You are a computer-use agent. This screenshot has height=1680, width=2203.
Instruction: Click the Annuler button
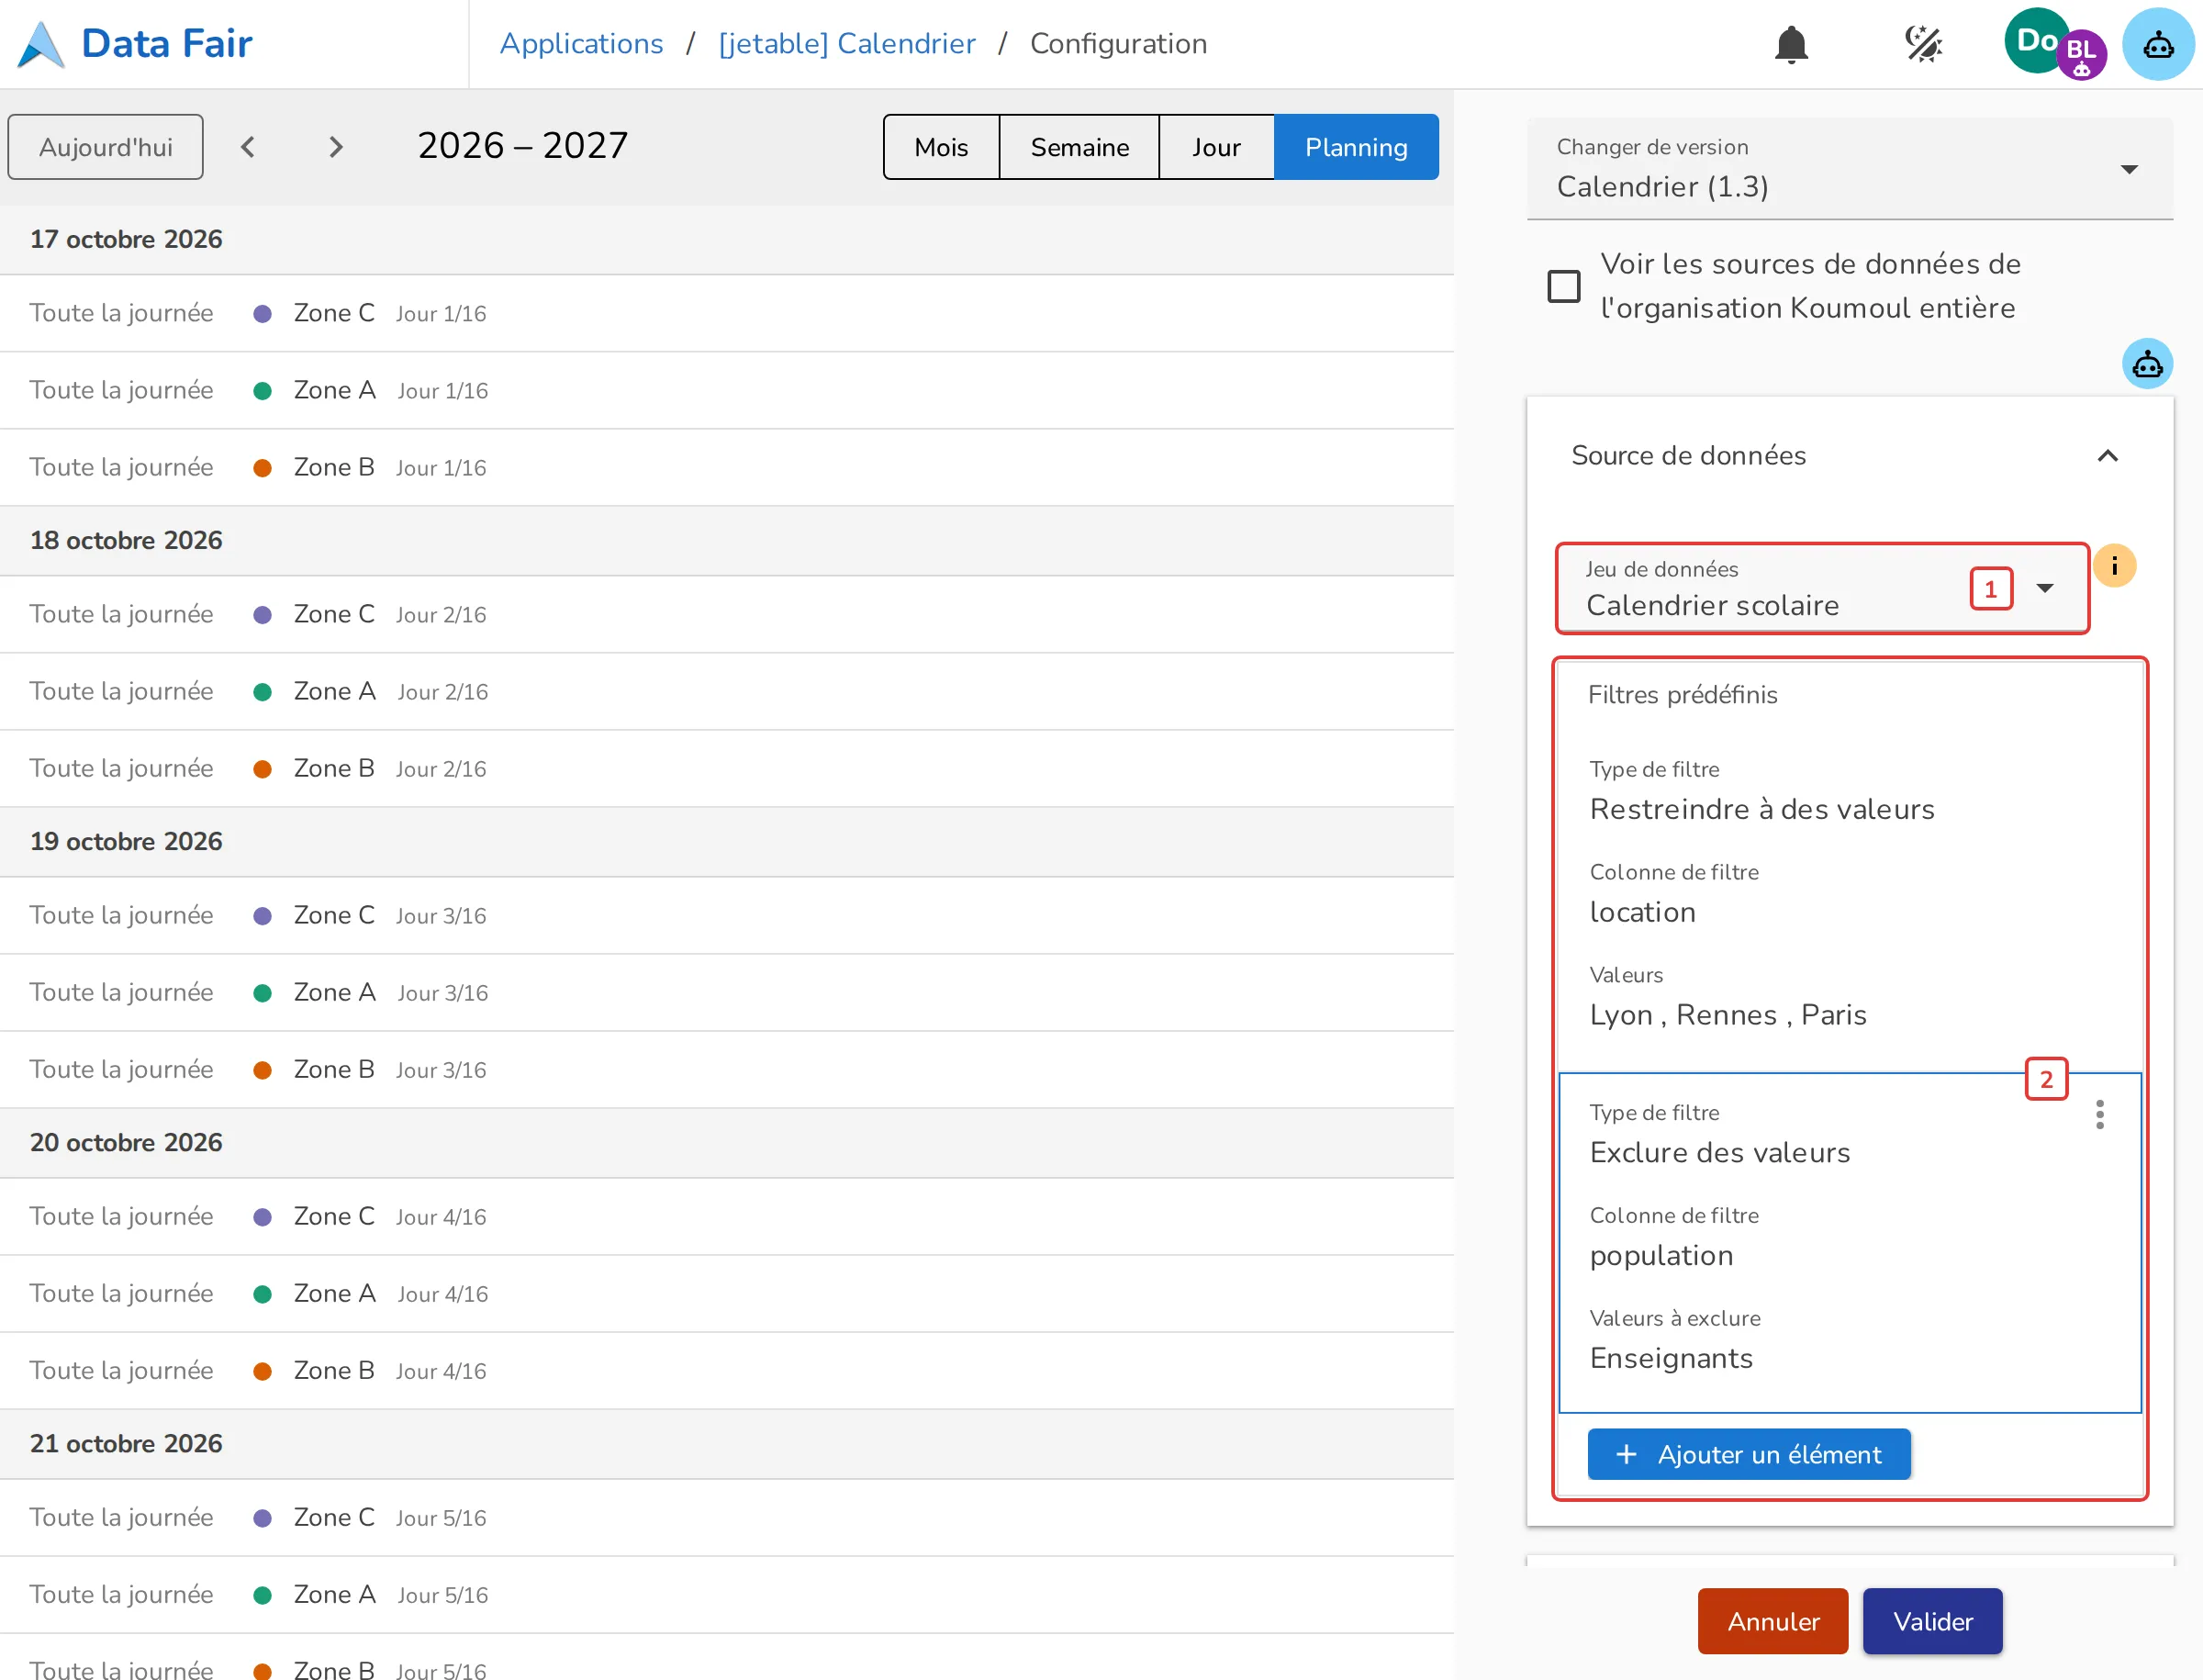point(1772,1621)
